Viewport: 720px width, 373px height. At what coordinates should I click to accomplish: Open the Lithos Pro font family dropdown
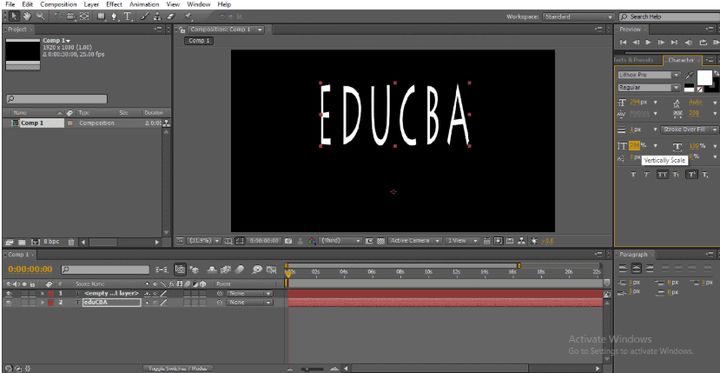coord(649,75)
